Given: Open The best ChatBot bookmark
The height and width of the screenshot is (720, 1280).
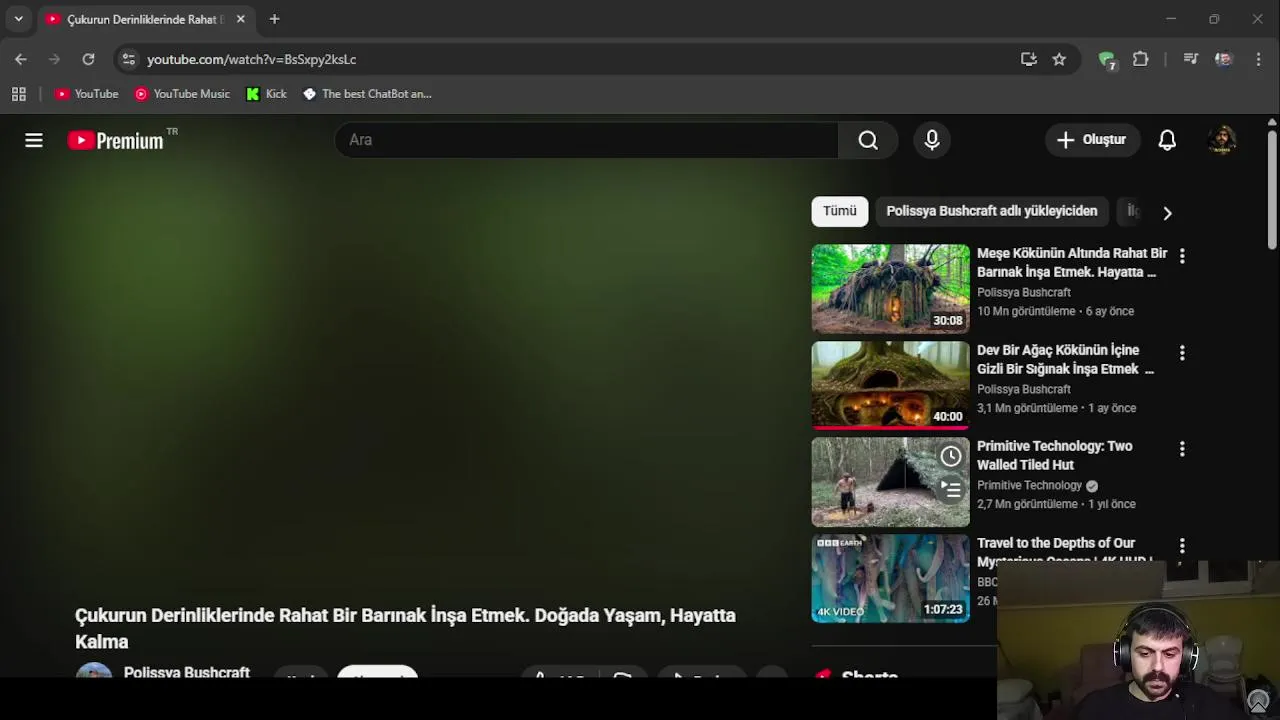Looking at the screenshot, I should click(x=367, y=94).
